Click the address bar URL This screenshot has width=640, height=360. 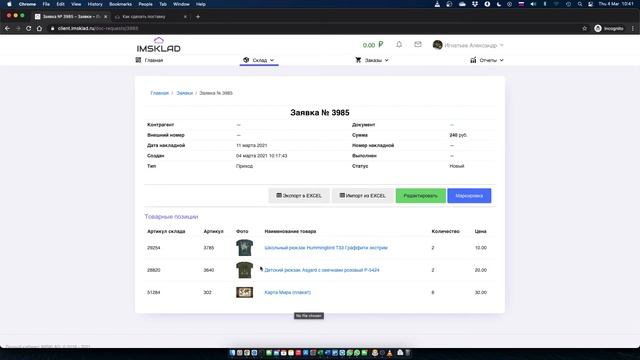click(98, 28)
